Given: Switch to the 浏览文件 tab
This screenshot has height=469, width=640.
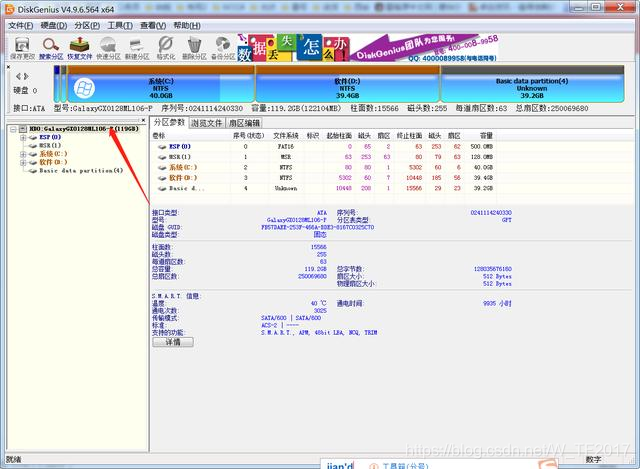Looking at the screenshot, I should click(207, 123).
